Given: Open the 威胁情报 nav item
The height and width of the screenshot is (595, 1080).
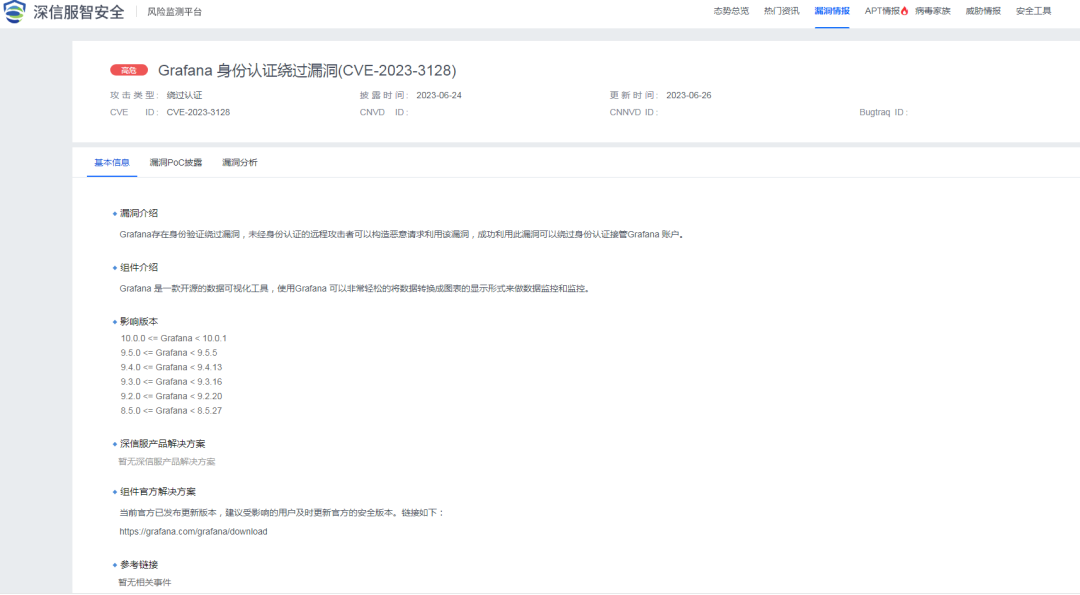Looking at the screenshot, I should tap(983, 11).
